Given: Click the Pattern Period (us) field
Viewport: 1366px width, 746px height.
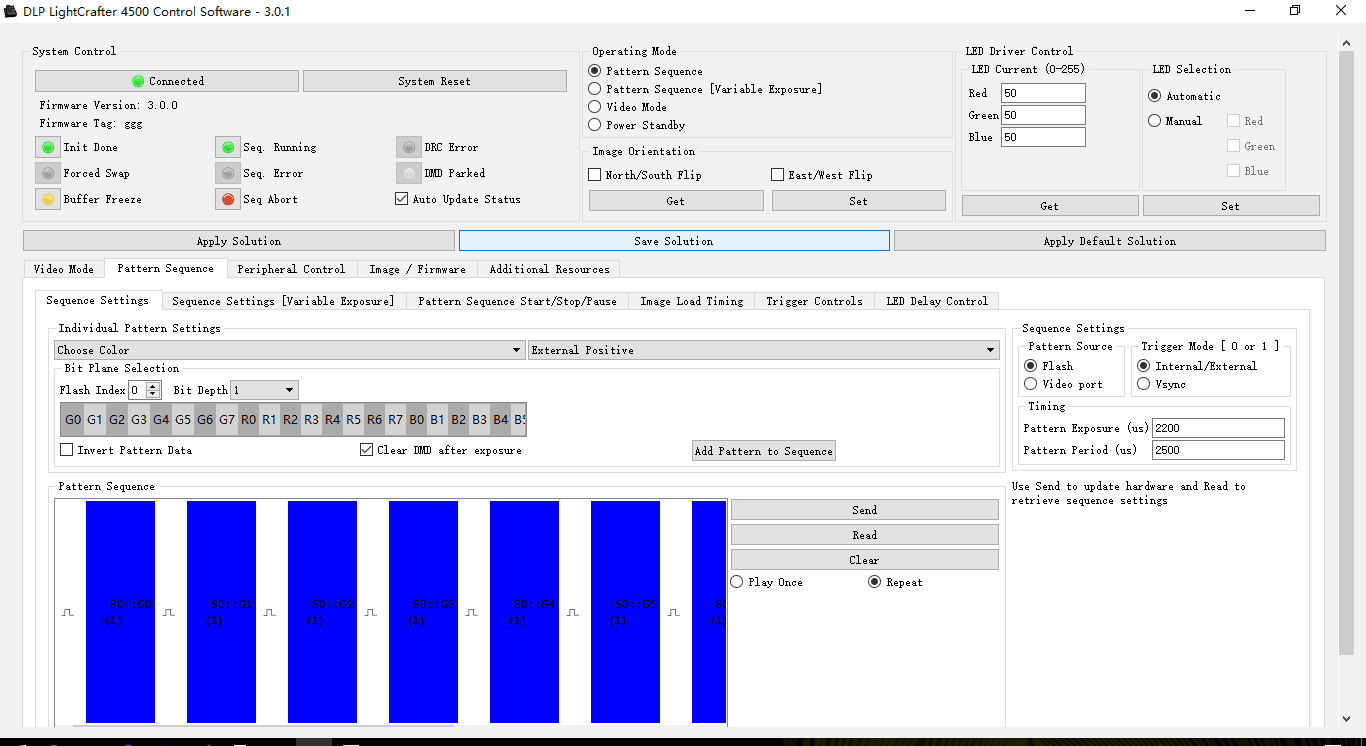Looking at the screenshot, I should [1218, 450].
